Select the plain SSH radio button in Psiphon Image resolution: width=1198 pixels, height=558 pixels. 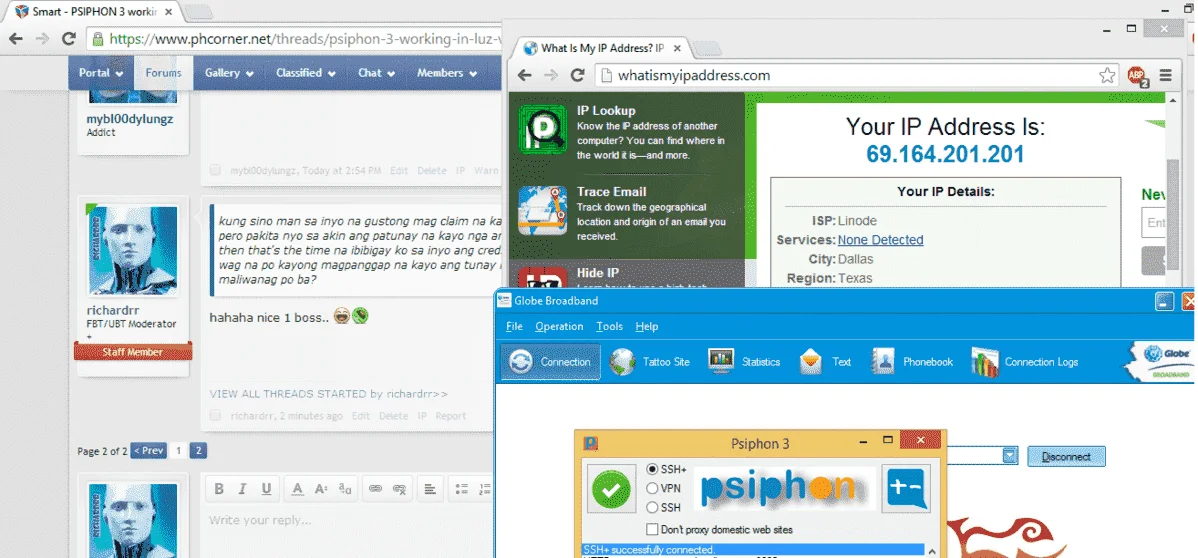point(652,507)
